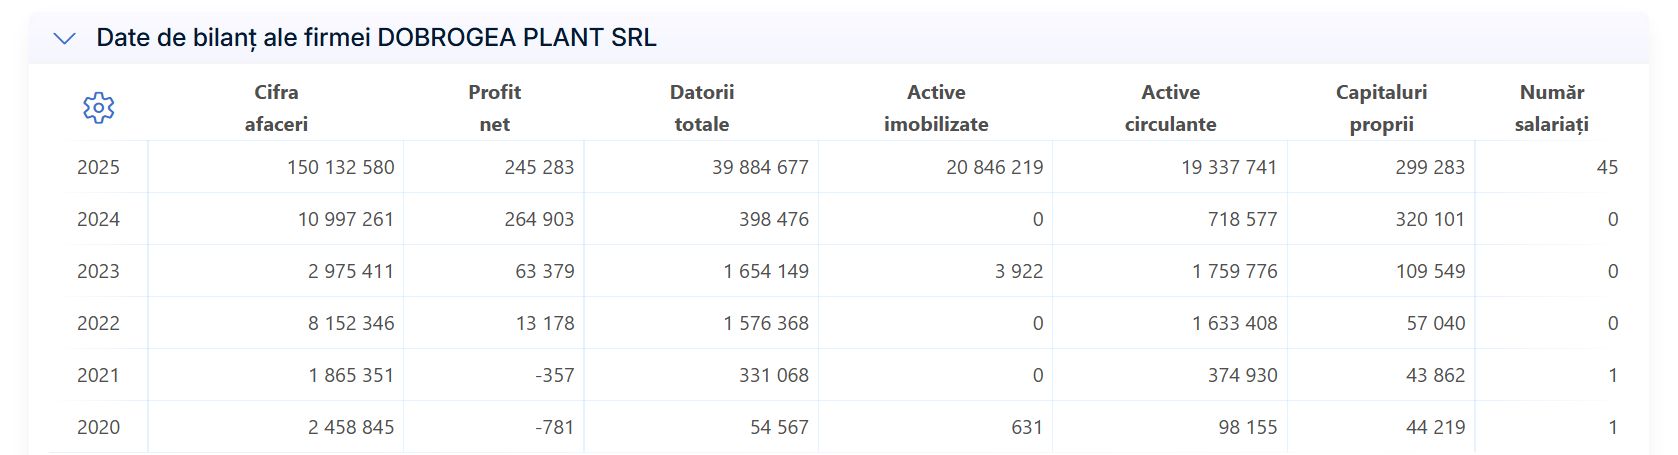Select the 2021 year row label

98,375
